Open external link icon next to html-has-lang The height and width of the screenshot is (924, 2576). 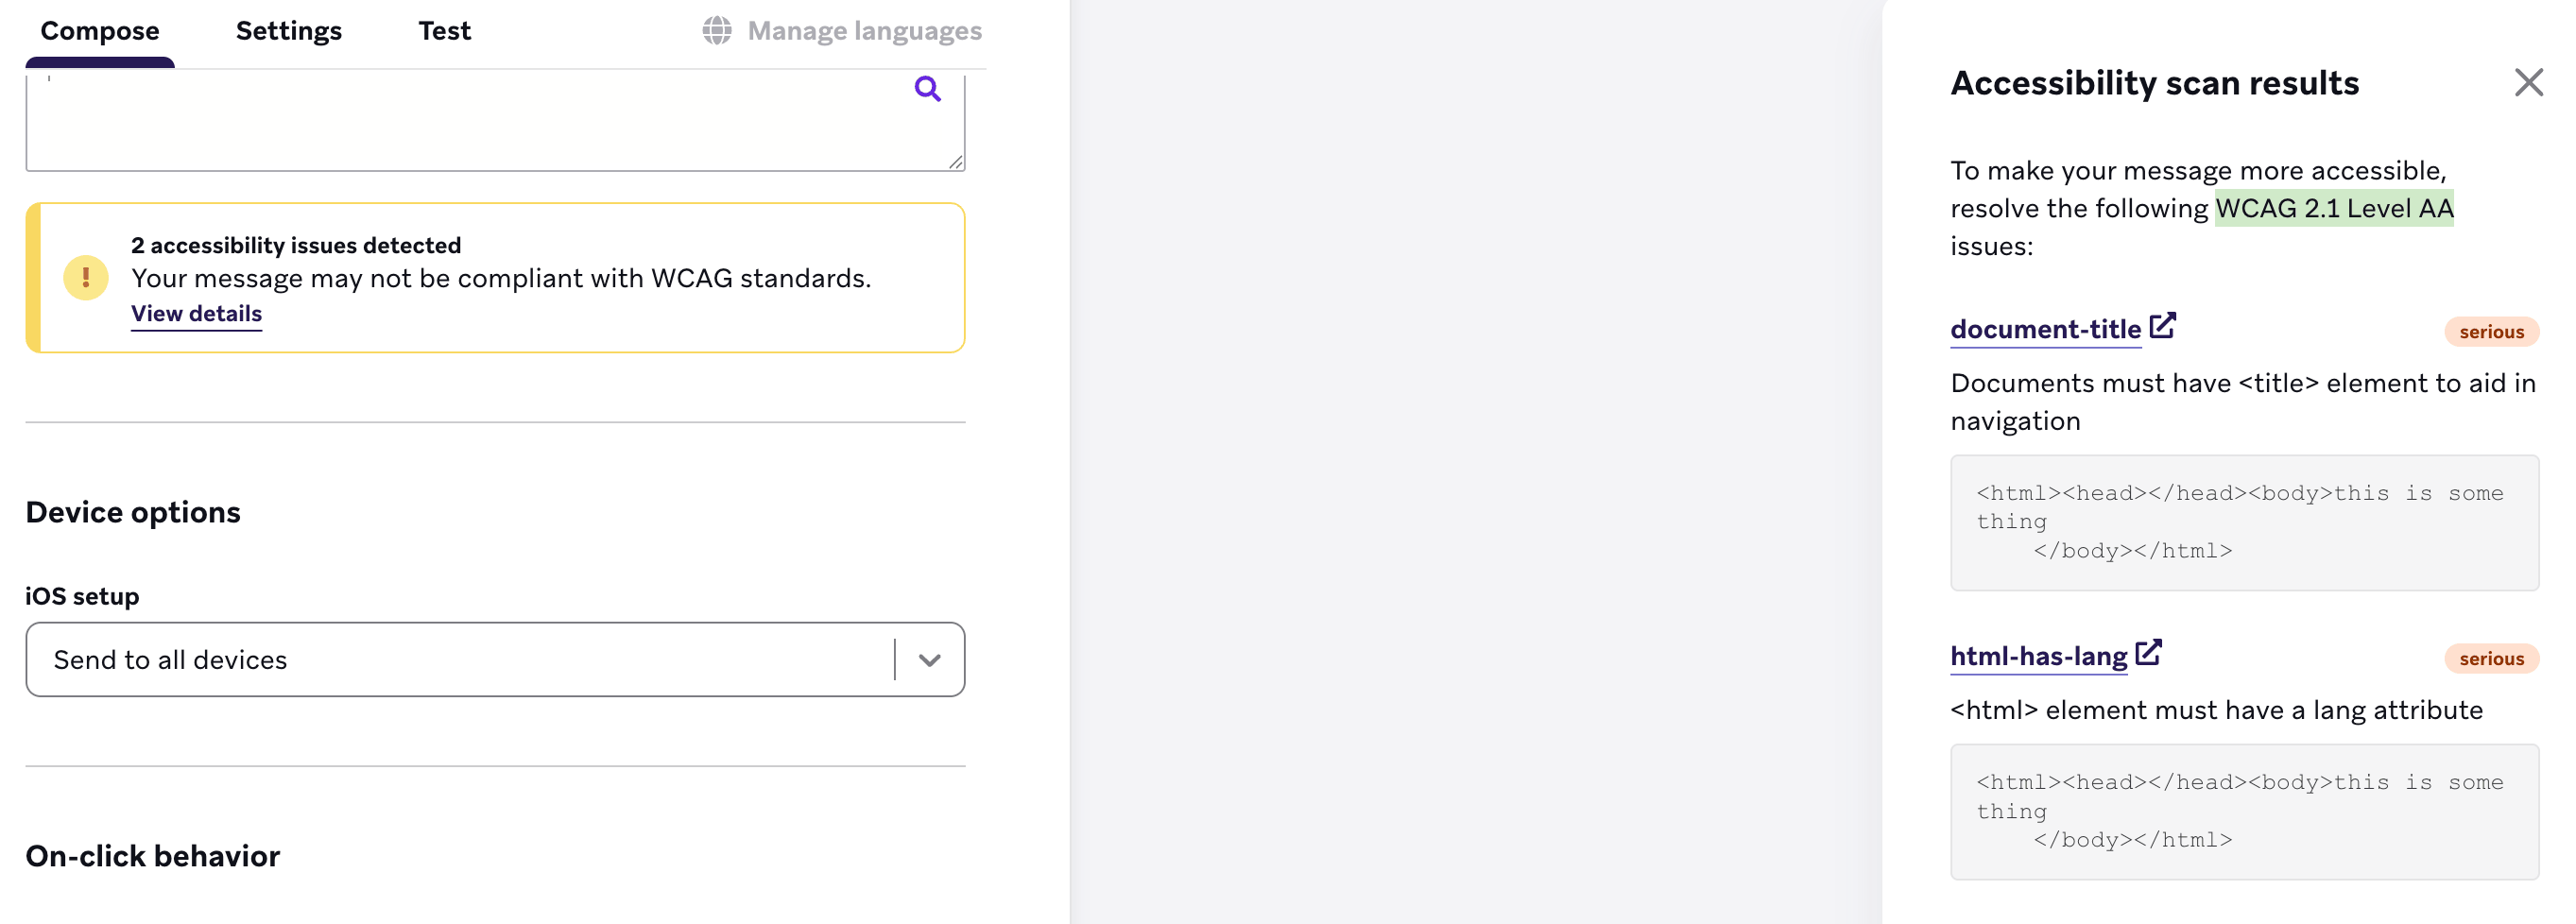[x=2148, y=653]
